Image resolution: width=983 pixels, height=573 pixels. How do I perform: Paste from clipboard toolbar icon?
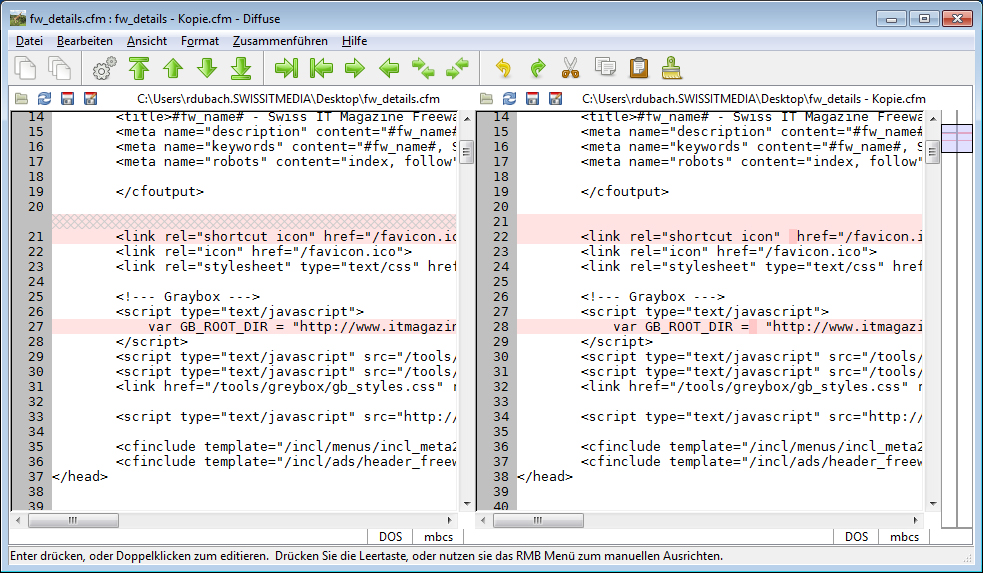[x=639, y=68]
